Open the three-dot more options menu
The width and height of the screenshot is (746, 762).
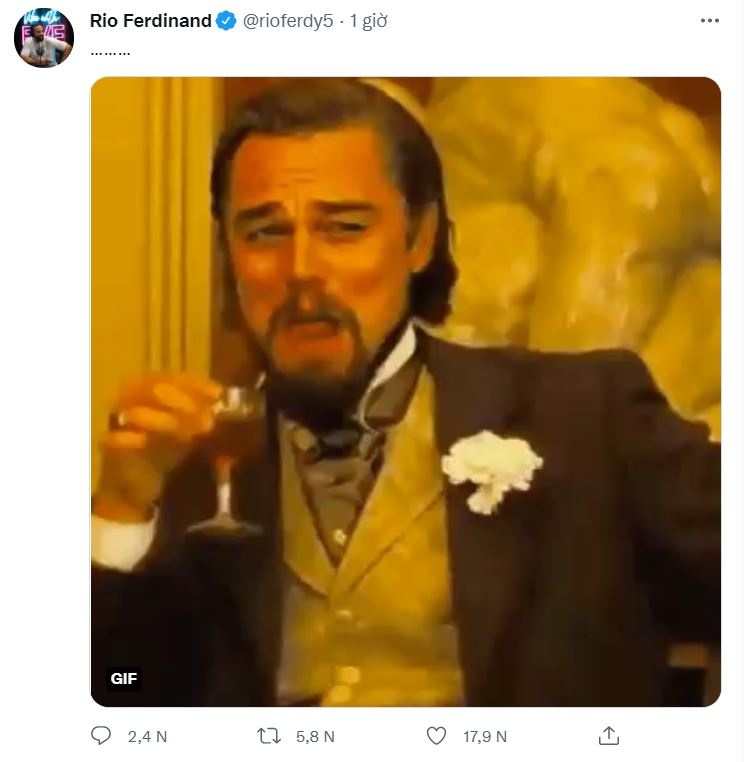pos(710,21)
